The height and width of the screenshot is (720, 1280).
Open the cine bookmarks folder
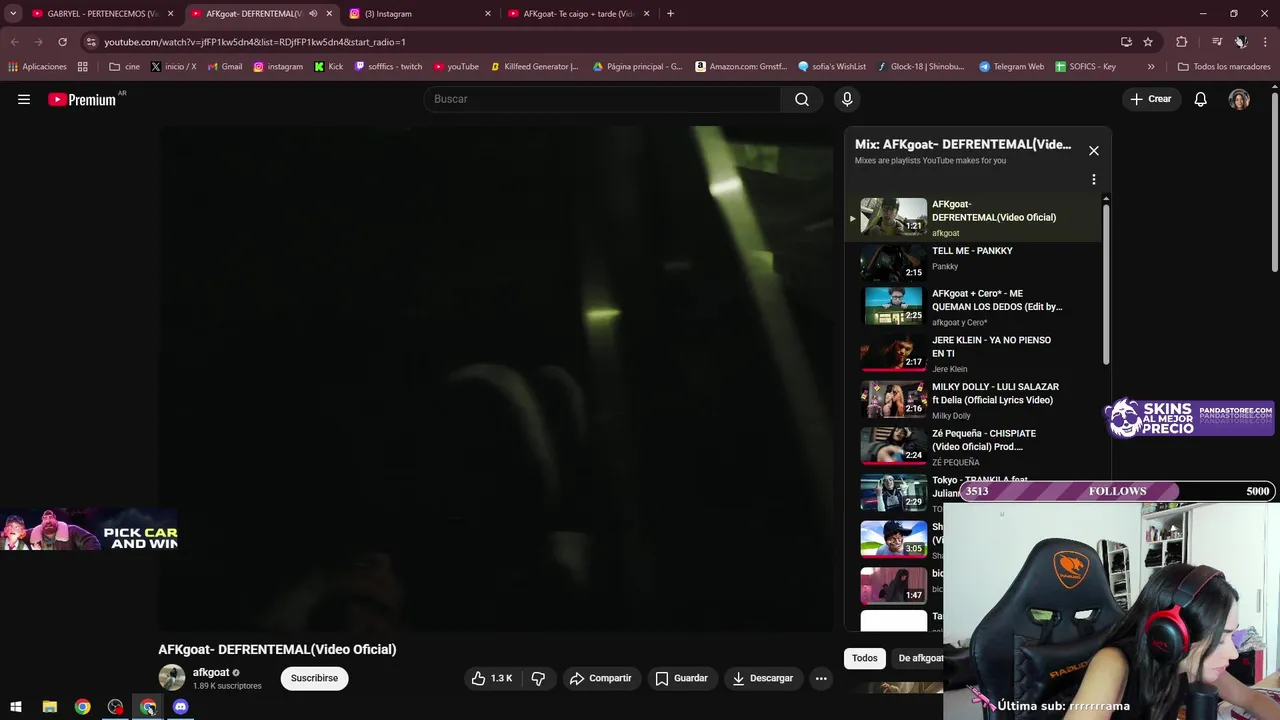point(124,67)
